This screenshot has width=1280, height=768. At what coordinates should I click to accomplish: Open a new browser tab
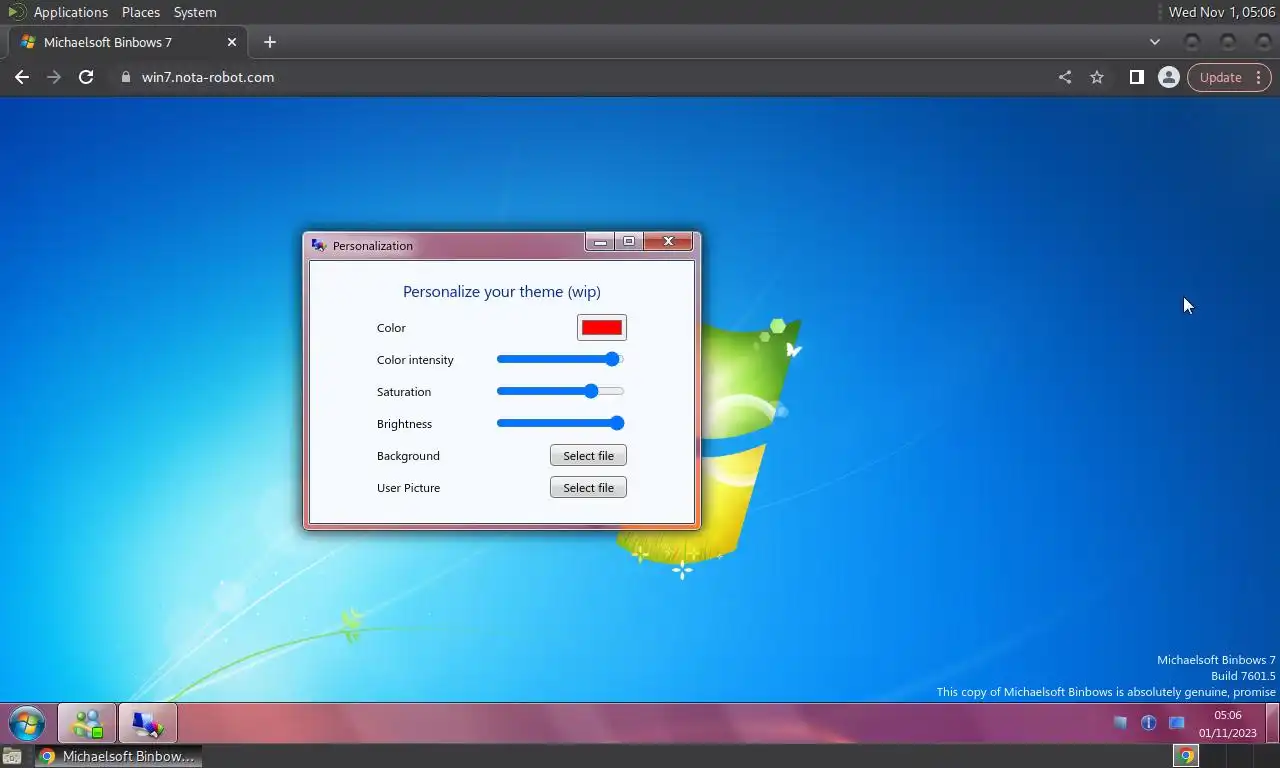pos(270,42)
